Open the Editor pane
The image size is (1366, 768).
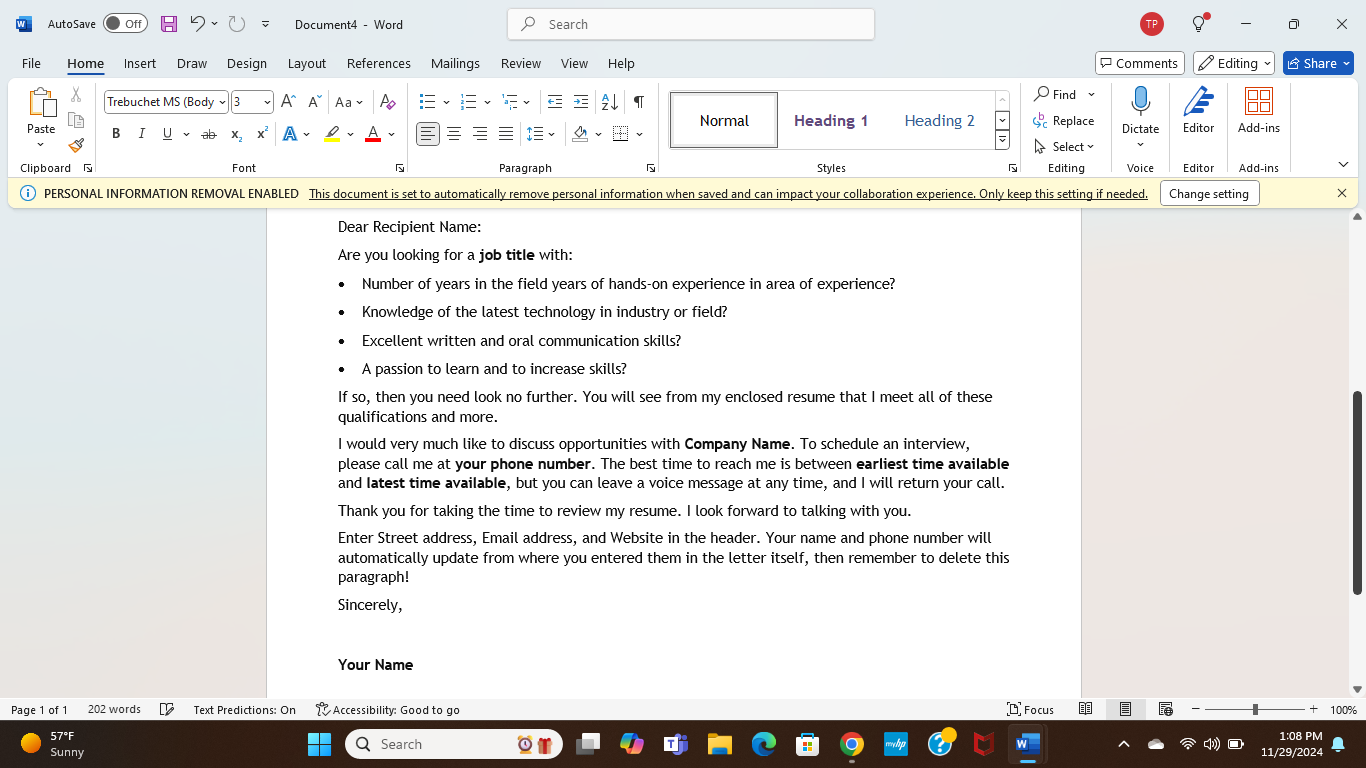pyautogui.click(x=1198, y=110)
